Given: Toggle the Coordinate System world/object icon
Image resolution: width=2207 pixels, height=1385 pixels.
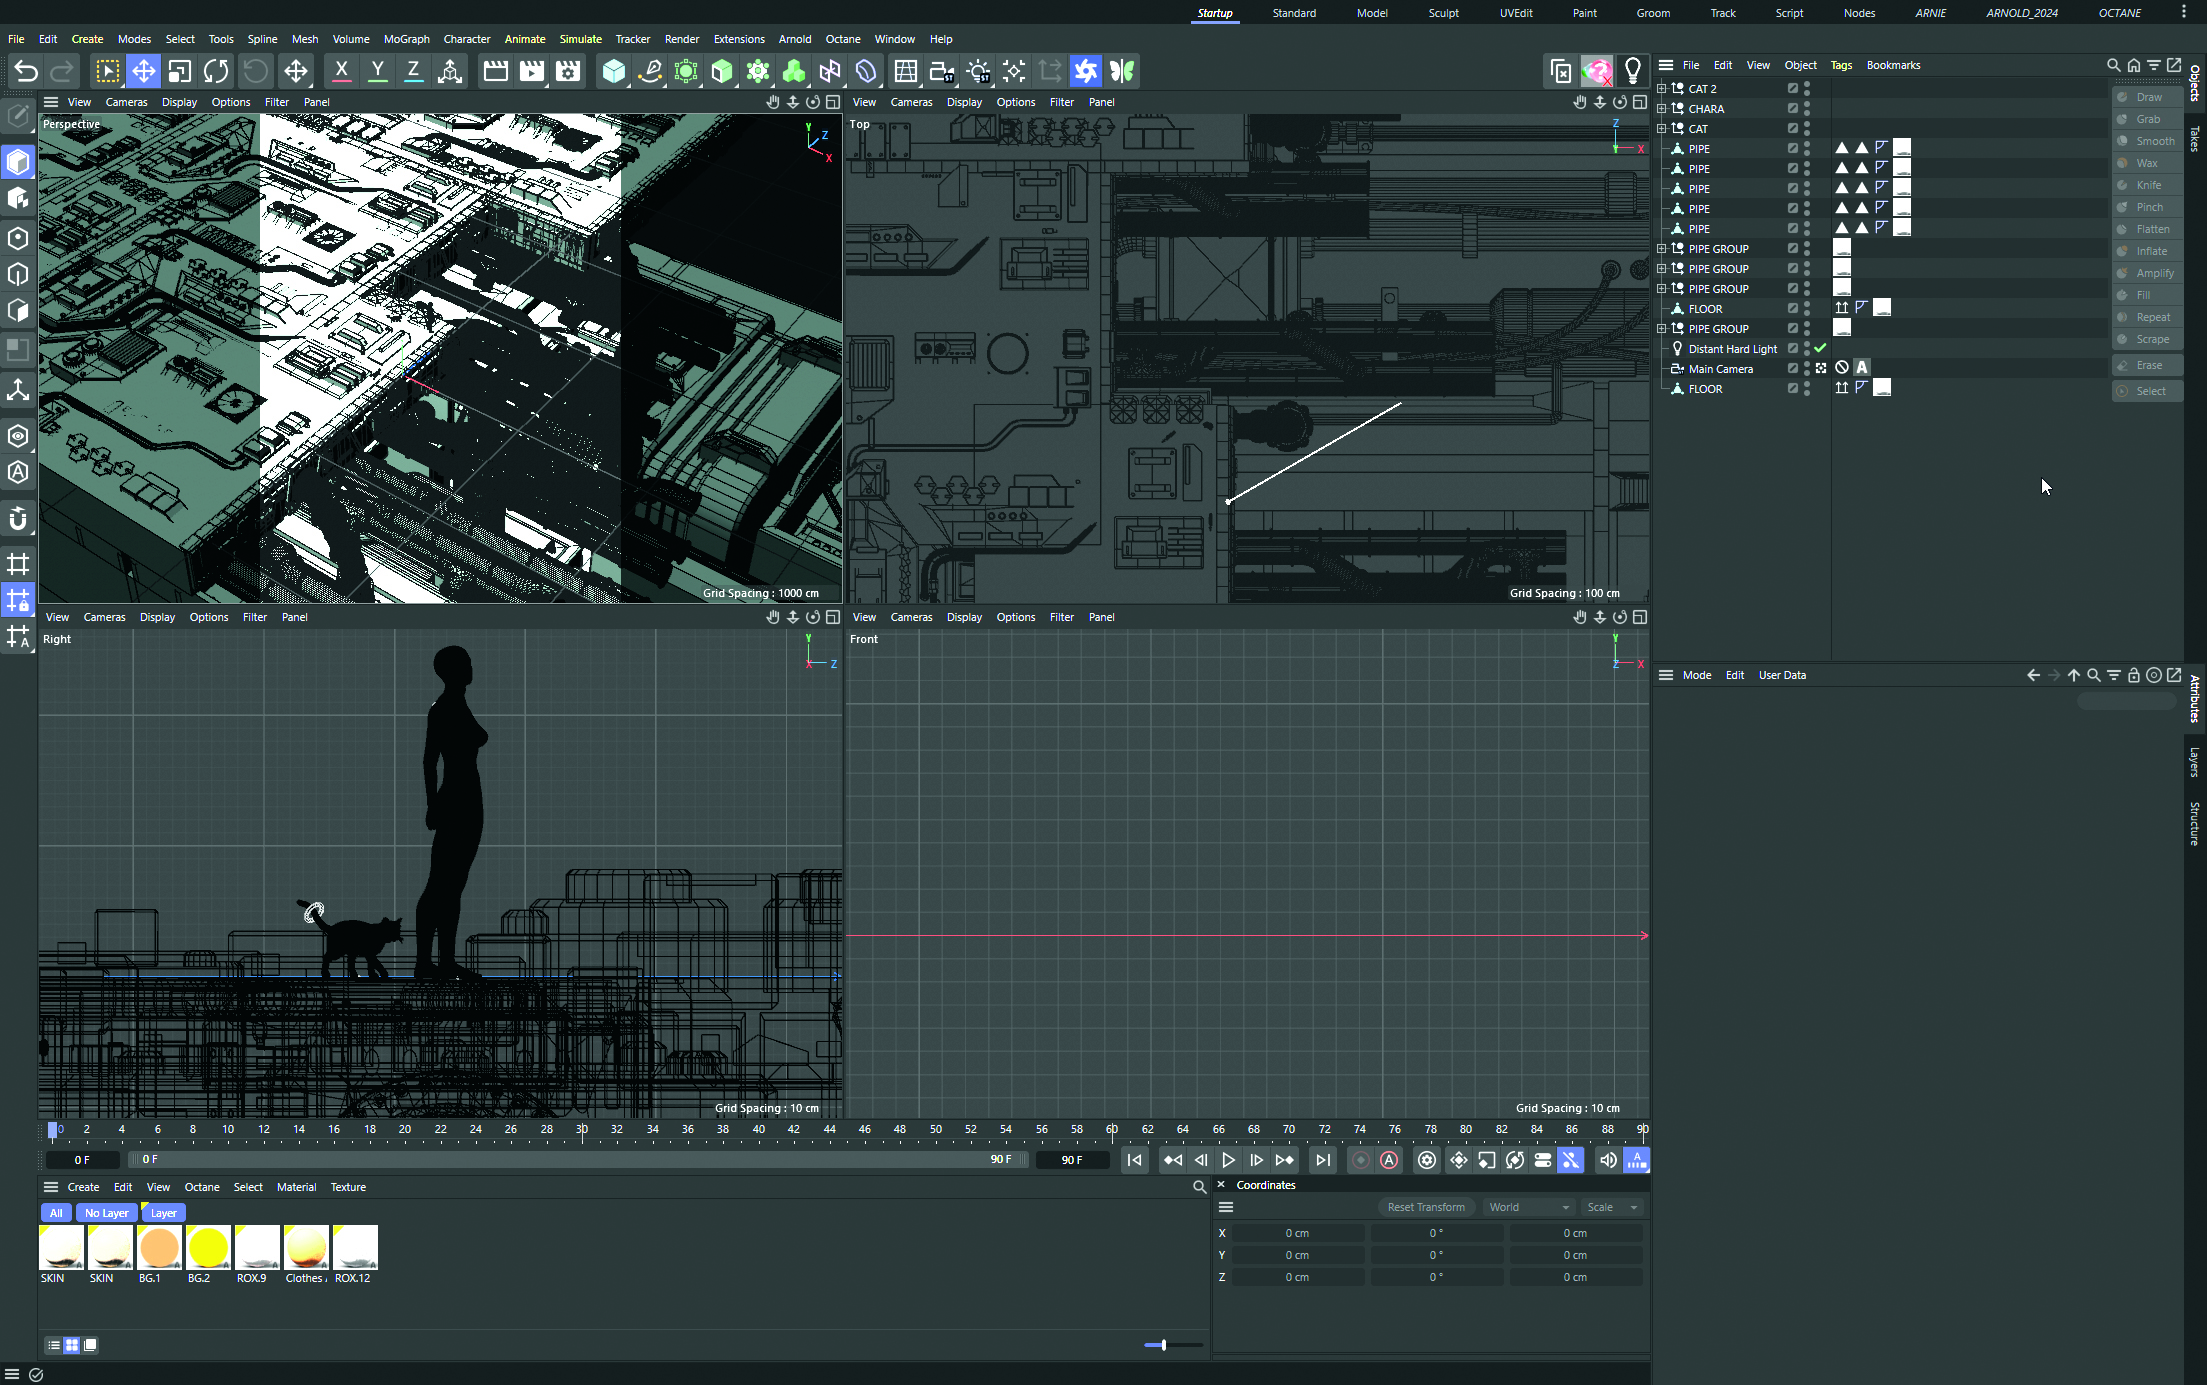Looking at the screenshot, I should pos(450,71).
